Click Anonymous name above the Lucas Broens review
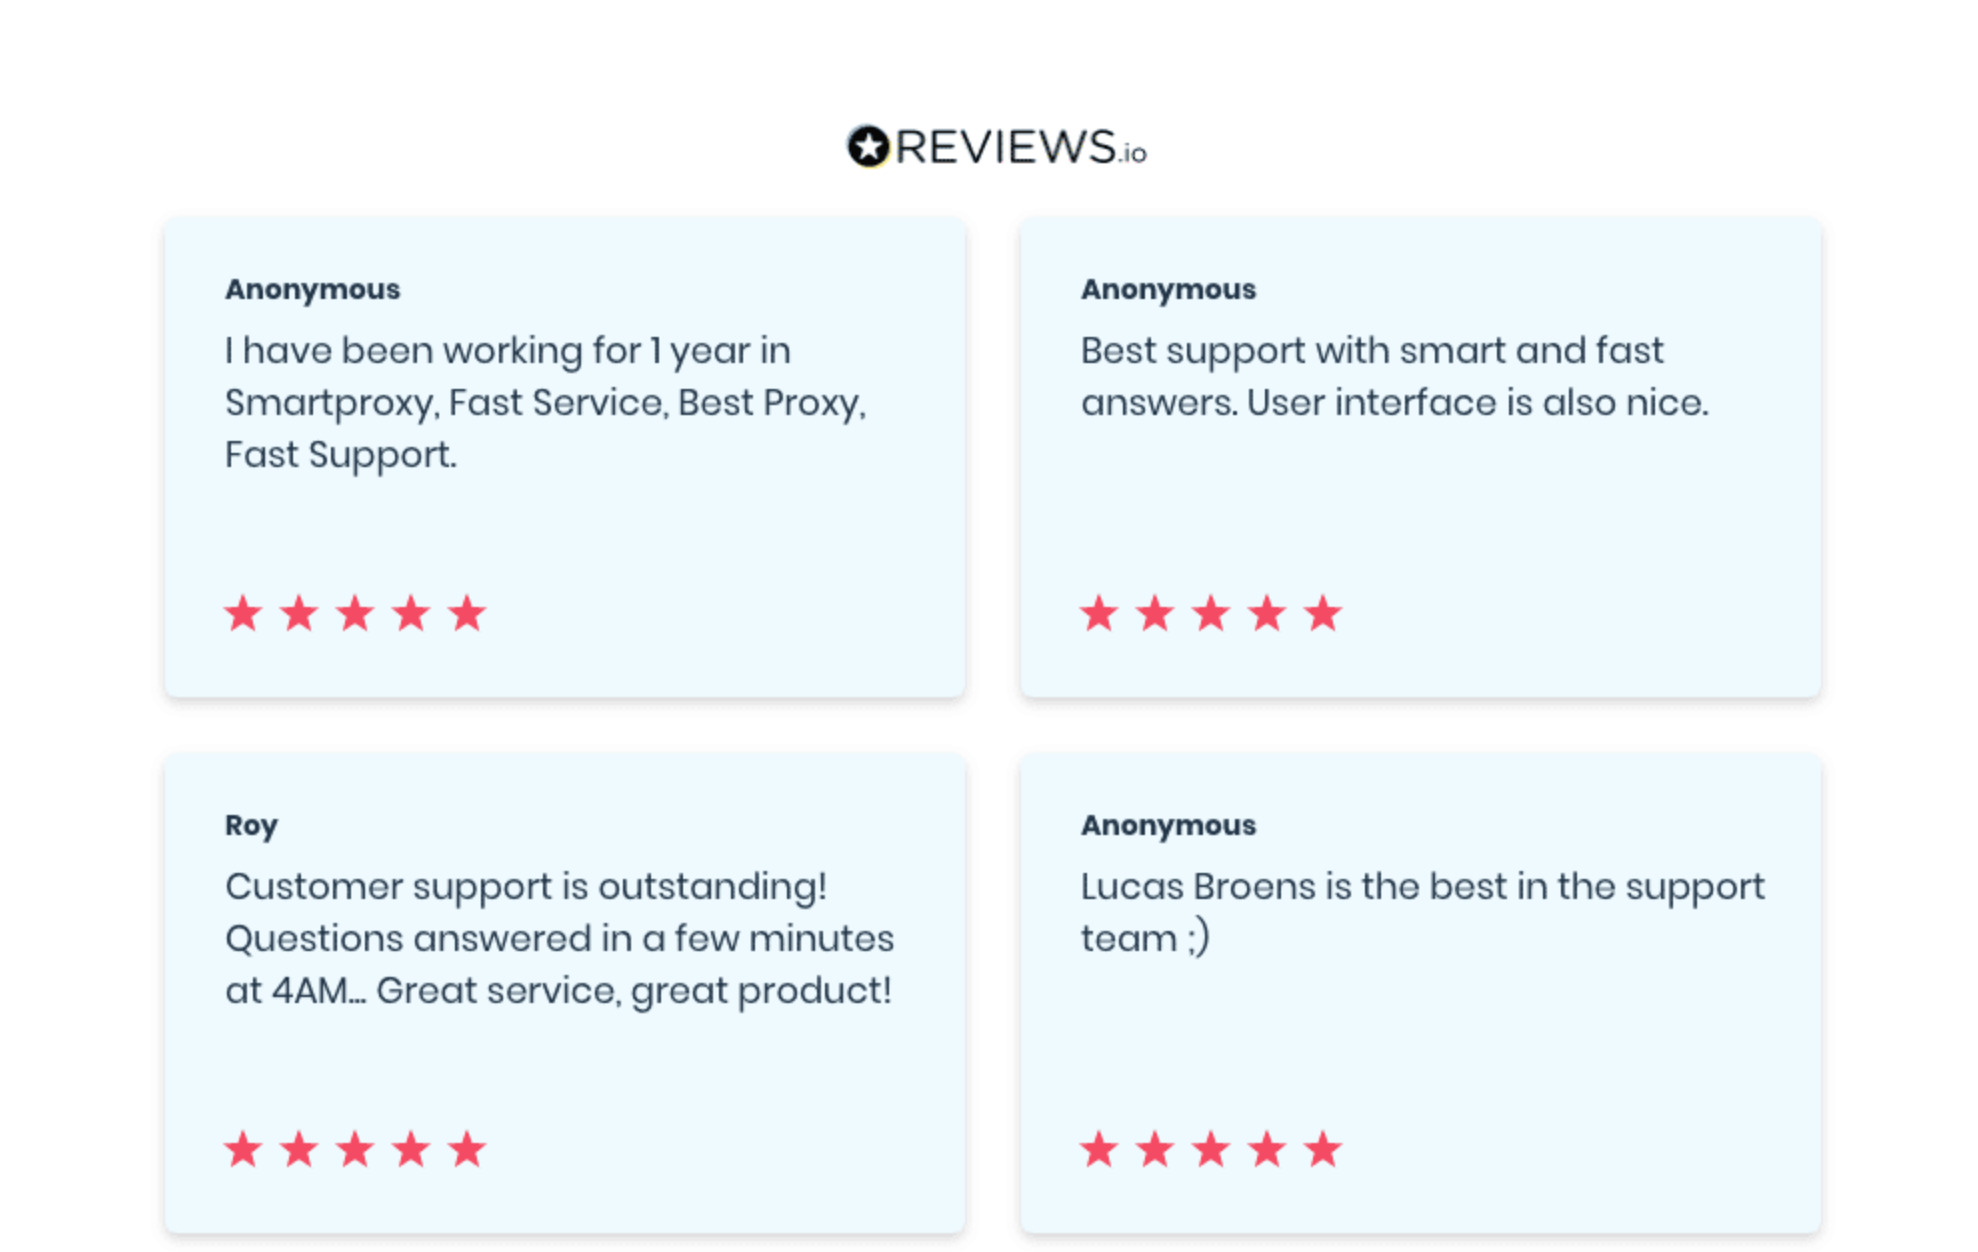1978x1252 pixels. click(1168, 825)
